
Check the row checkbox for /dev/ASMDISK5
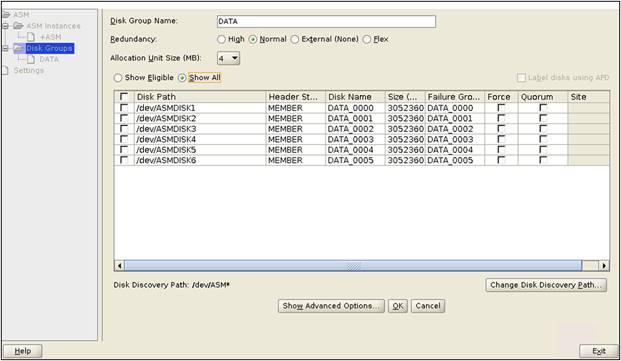pos(124,150)
